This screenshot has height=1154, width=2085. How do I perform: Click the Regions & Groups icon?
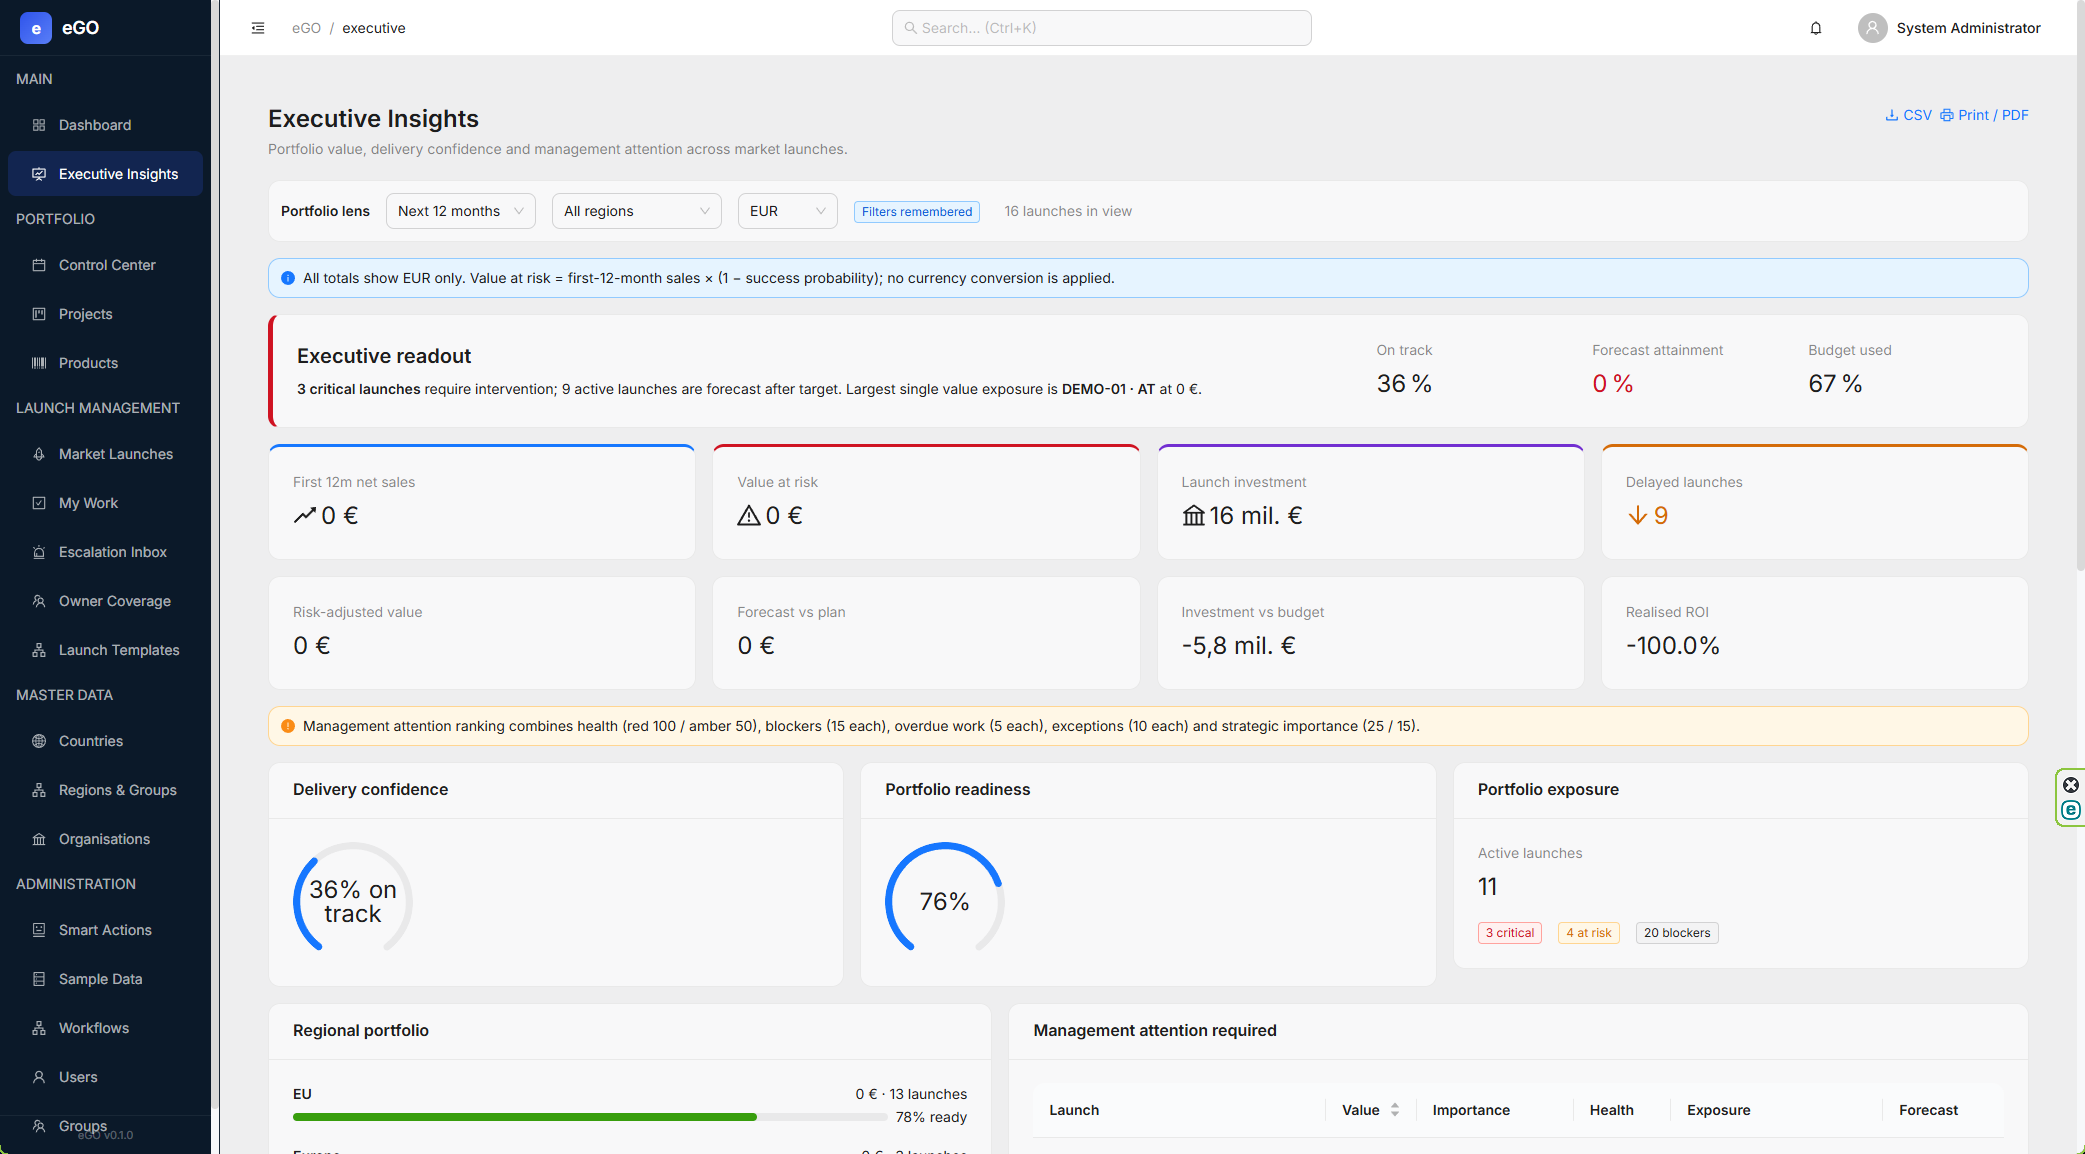[x=39, y=790]
